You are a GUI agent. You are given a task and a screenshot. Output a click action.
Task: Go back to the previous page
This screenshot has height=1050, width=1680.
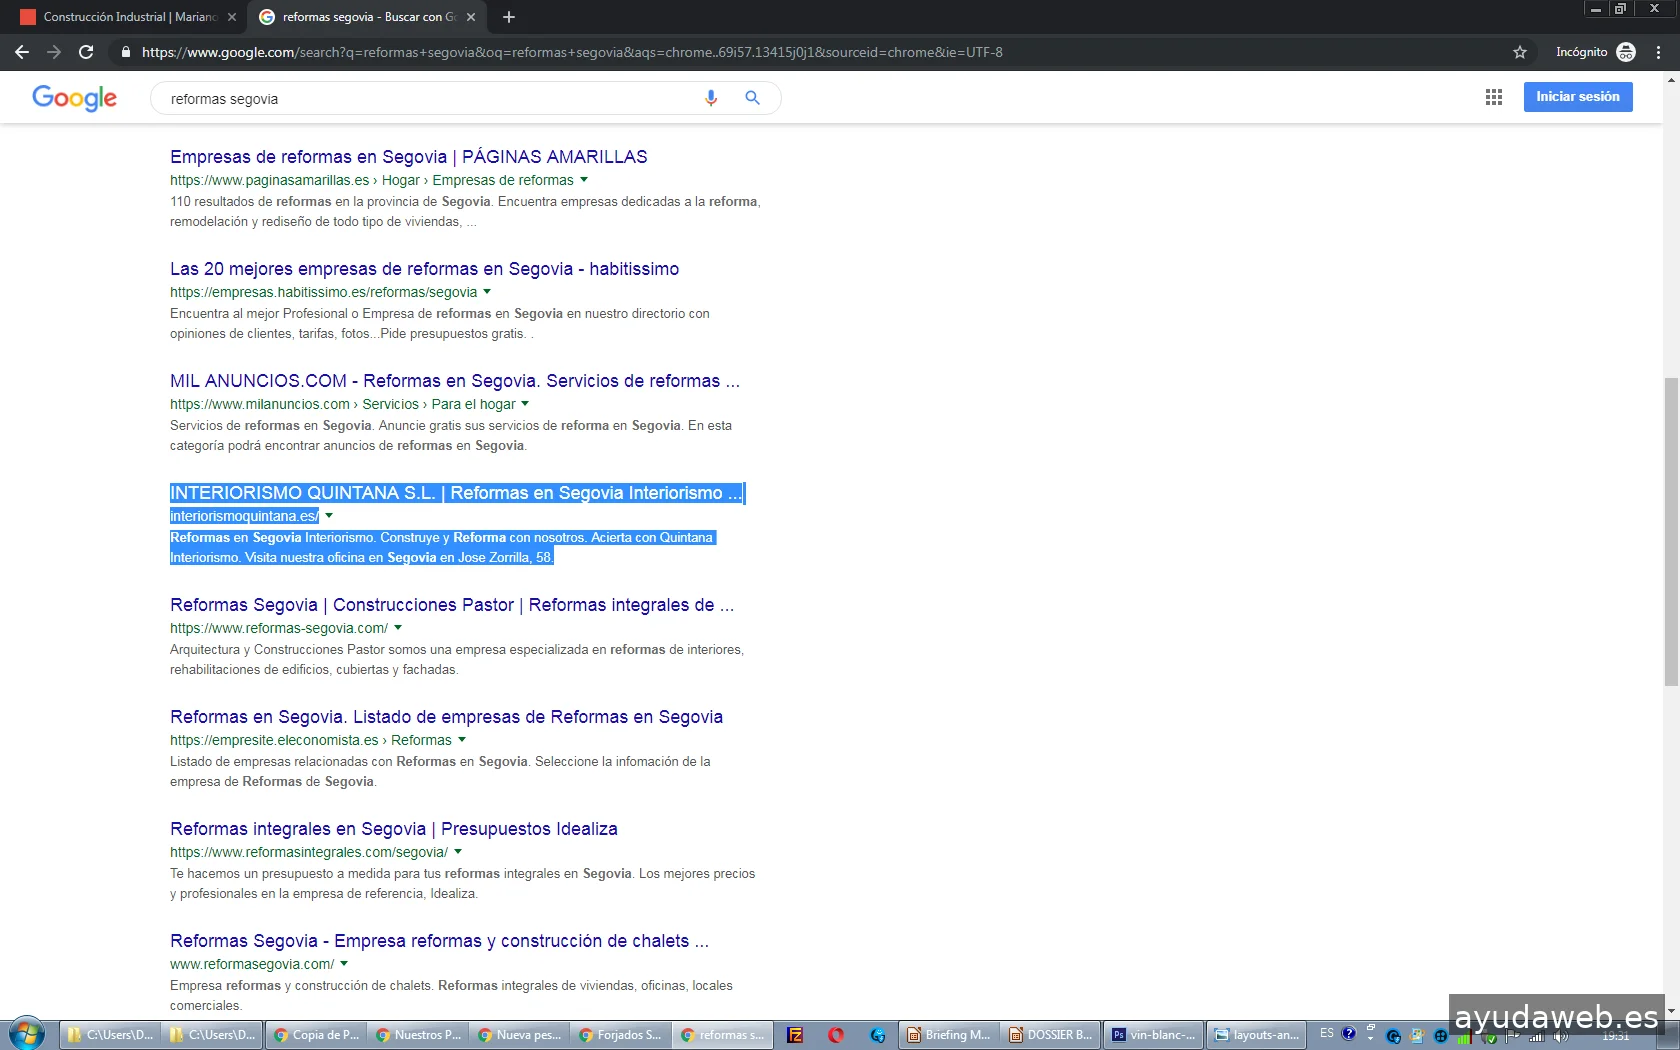[22, 52]
